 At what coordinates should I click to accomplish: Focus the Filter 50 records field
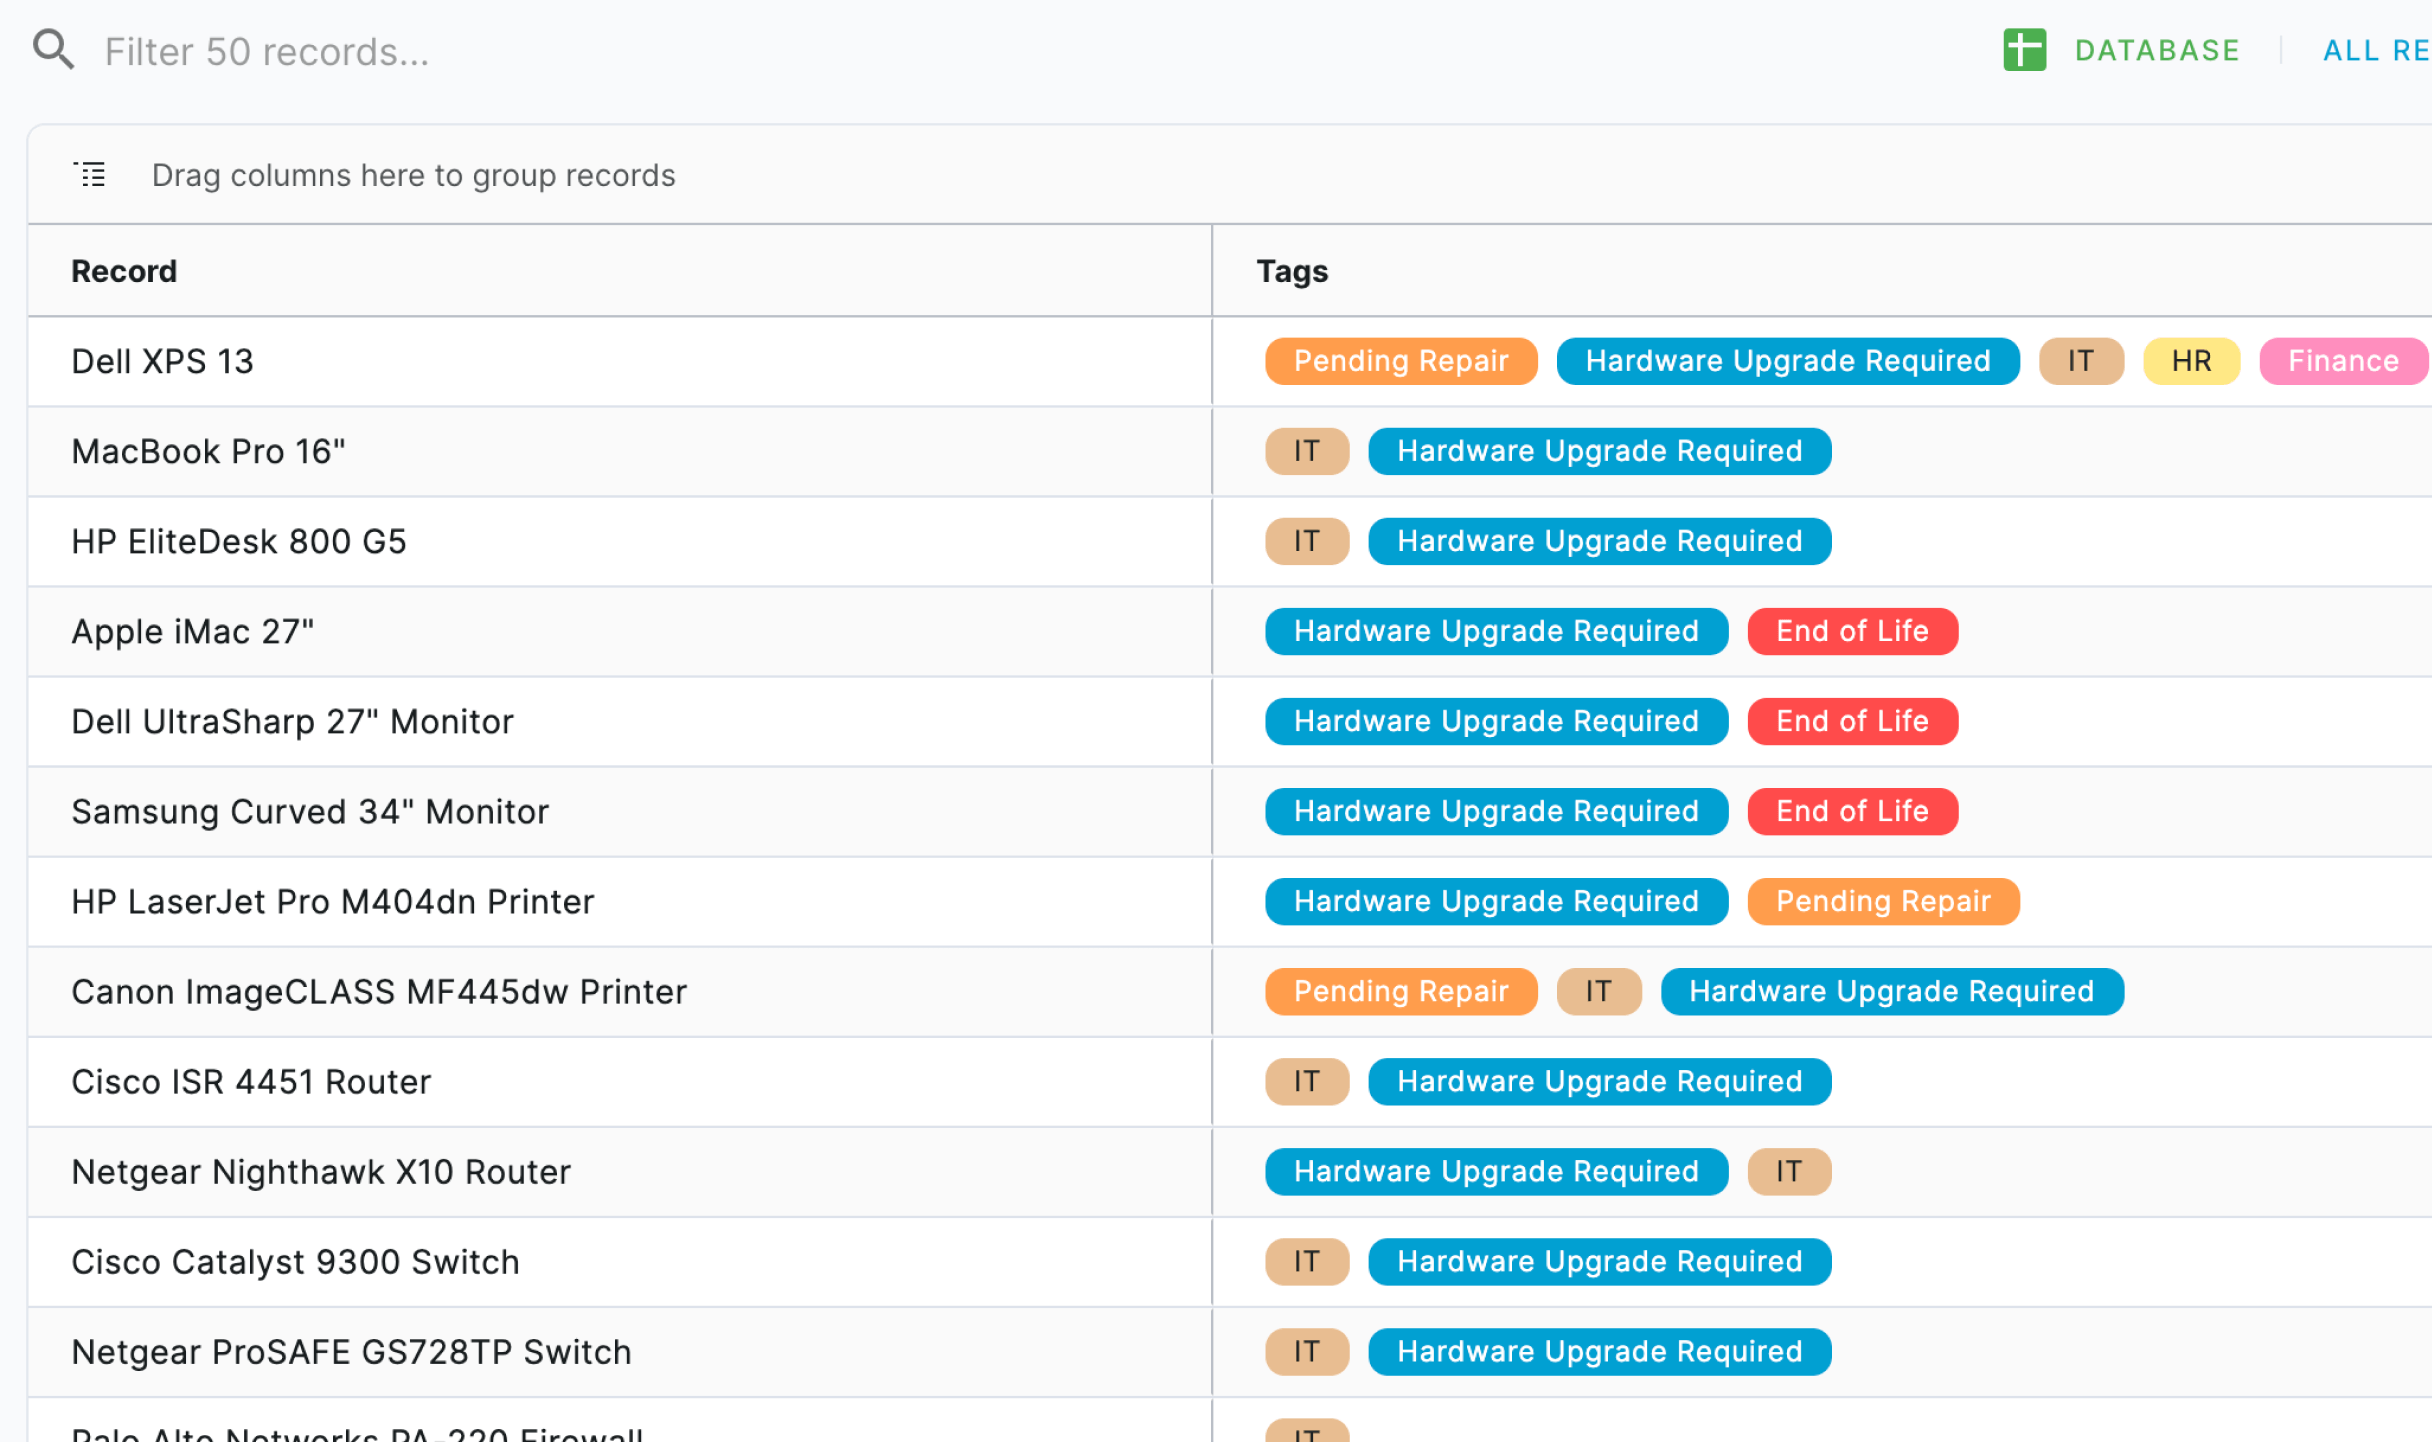click(x=267, y=51)
